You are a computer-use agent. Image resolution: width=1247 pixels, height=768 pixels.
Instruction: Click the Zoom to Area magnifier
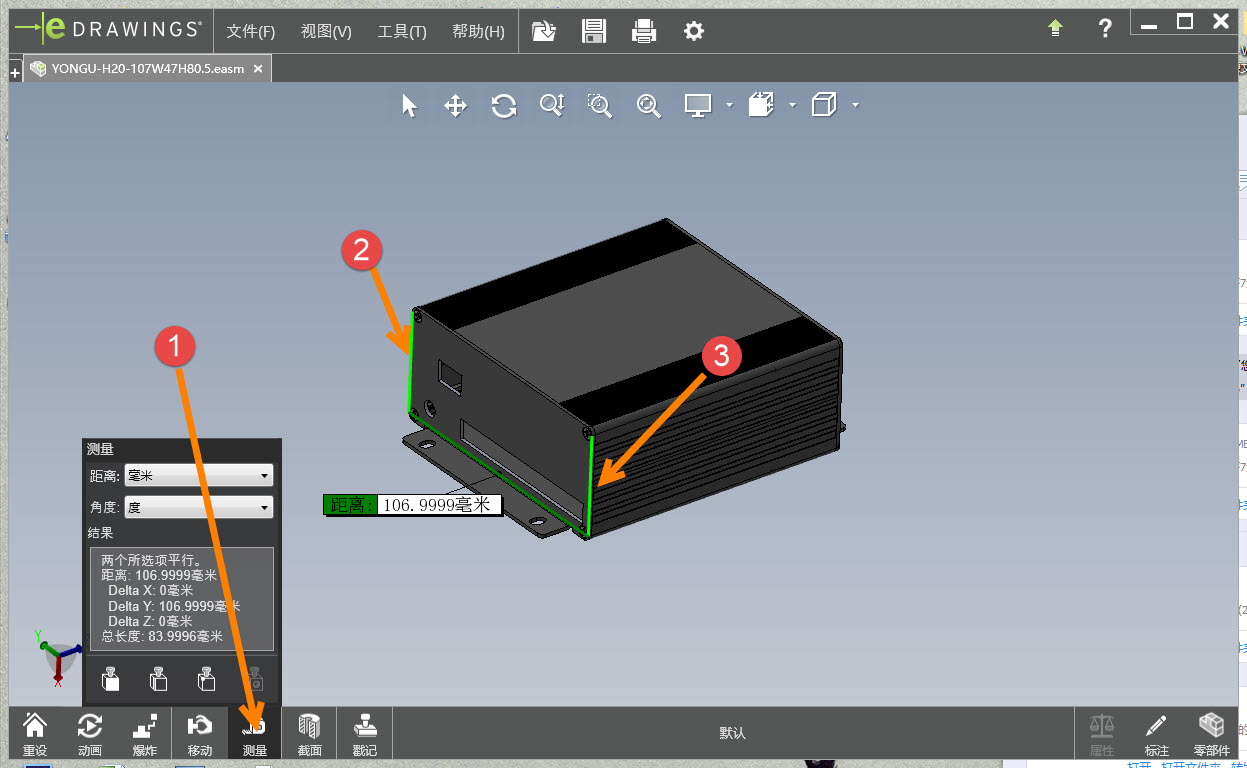600,106
